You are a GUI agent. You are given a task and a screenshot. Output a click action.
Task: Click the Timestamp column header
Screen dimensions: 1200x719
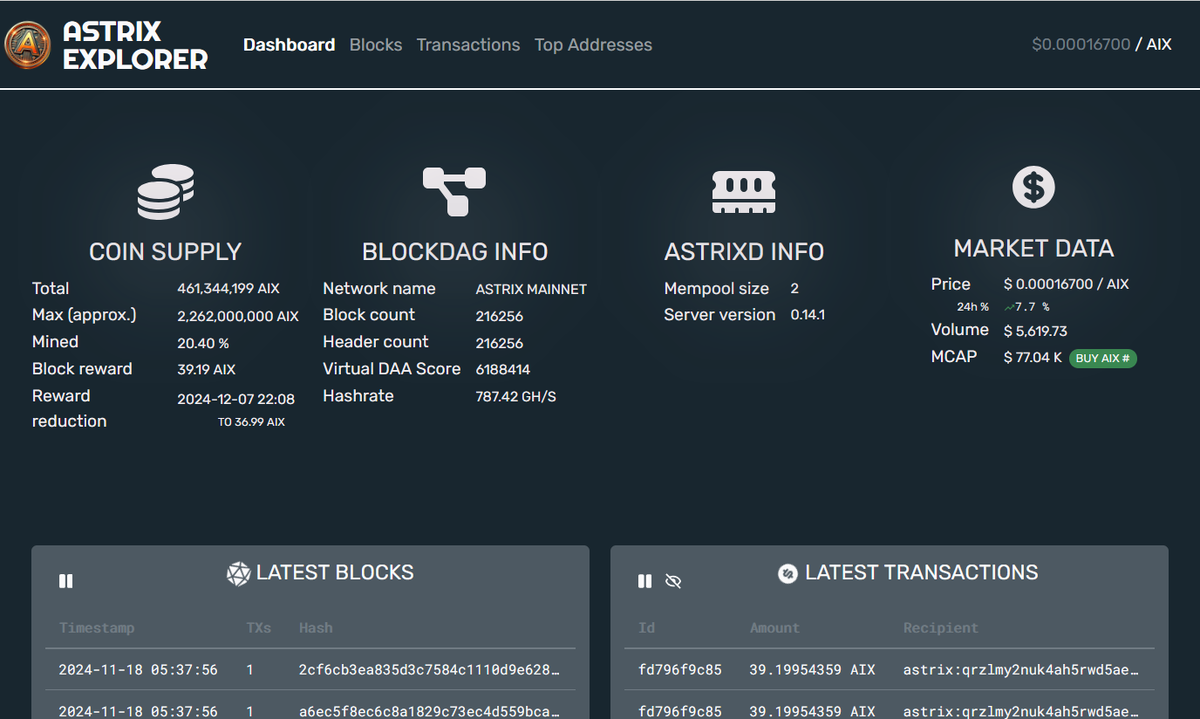coord(96,628)
